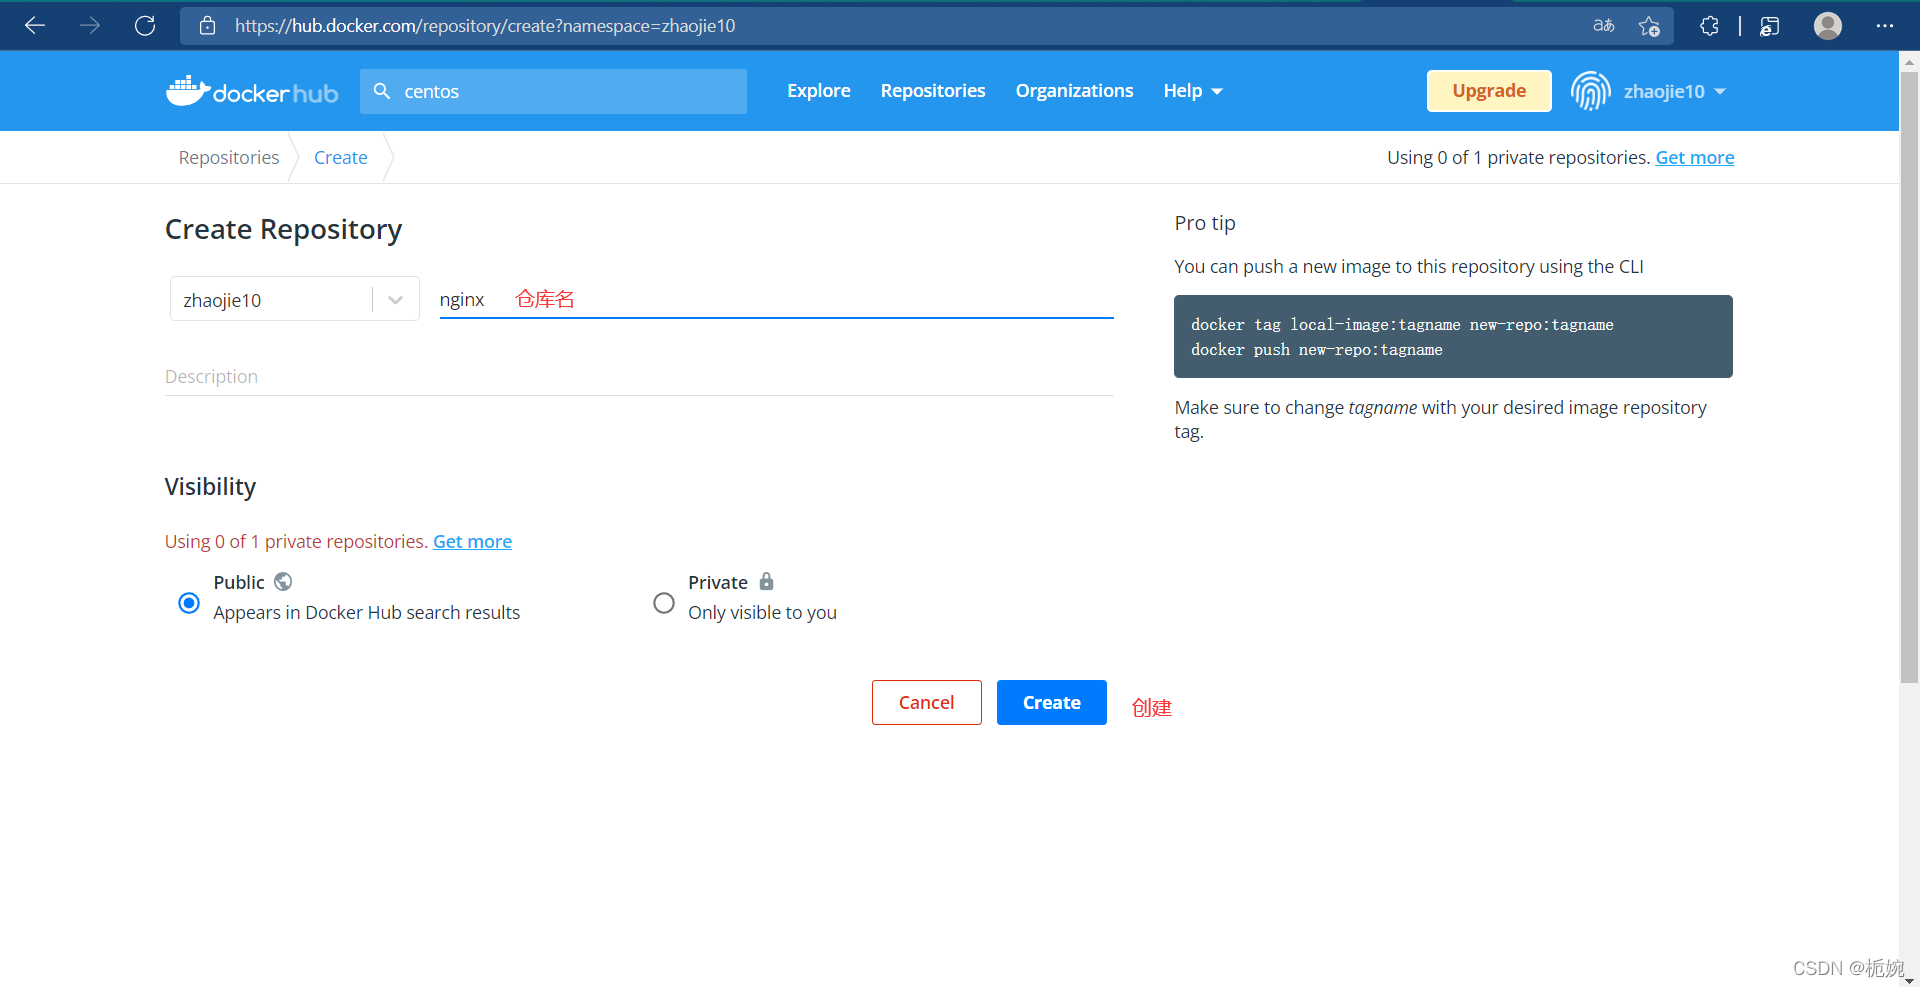Open the collections icon in the browser toolbar
The width and height of the screenshot is (1920, 987).
pyautogui.click(x=1770, y=26)
